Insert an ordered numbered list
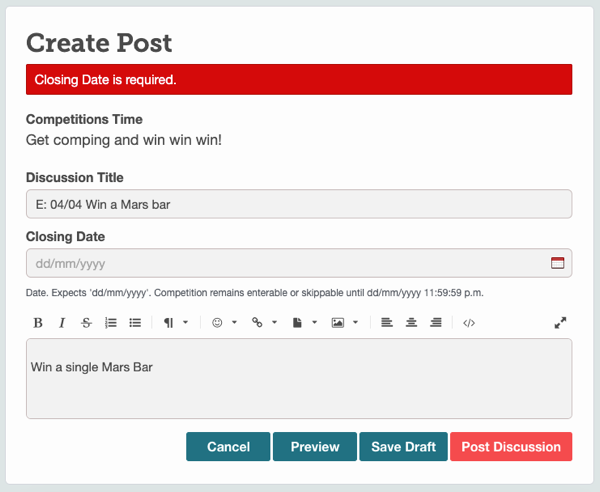The width and height of the screenshot is (600, 492). pos(111,323)
